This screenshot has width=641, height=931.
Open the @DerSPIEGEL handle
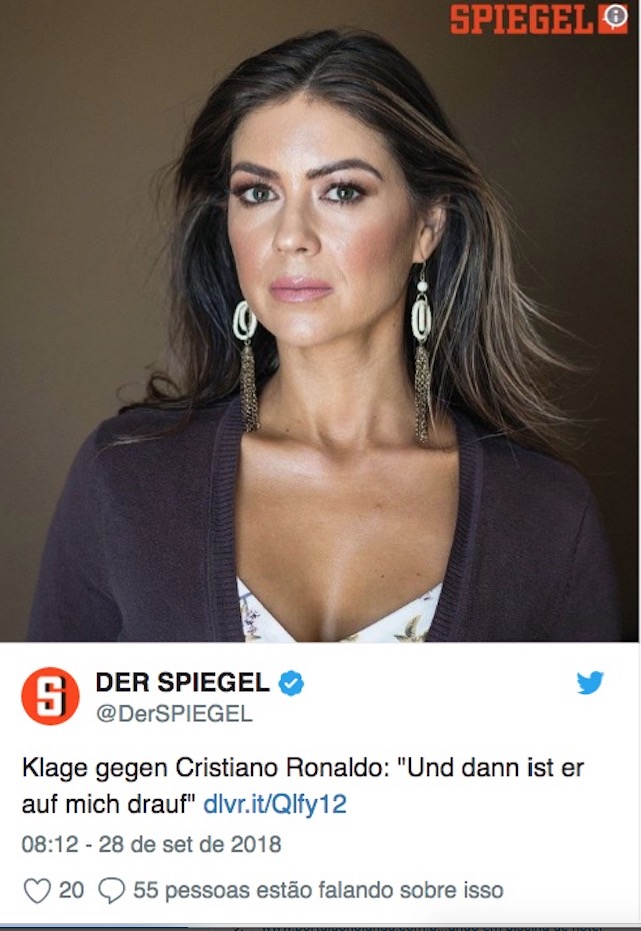coord(174,713)
